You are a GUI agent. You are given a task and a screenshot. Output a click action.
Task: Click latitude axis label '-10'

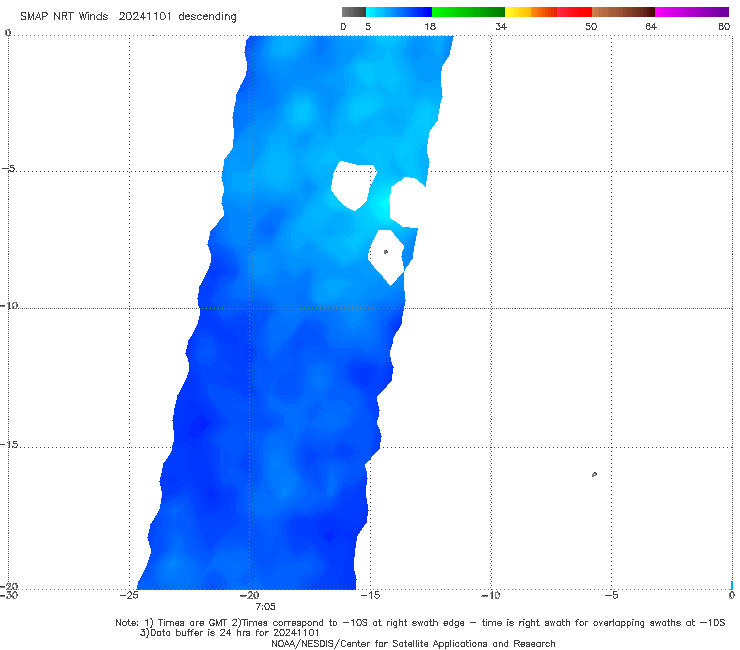[x=9, y=305]
